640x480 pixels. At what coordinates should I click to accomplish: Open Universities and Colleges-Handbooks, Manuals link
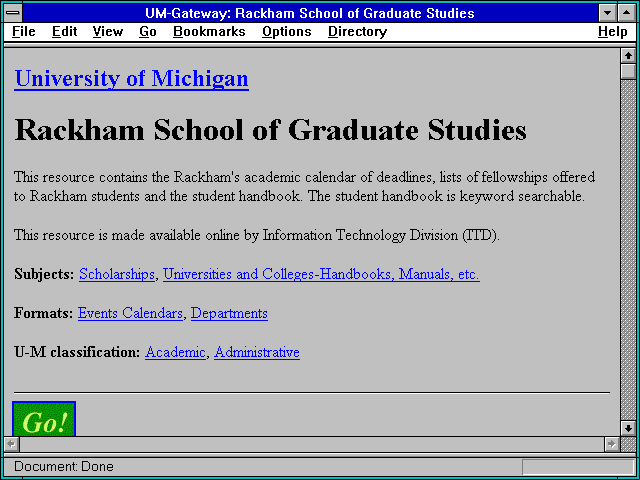[x=321, y=274]
